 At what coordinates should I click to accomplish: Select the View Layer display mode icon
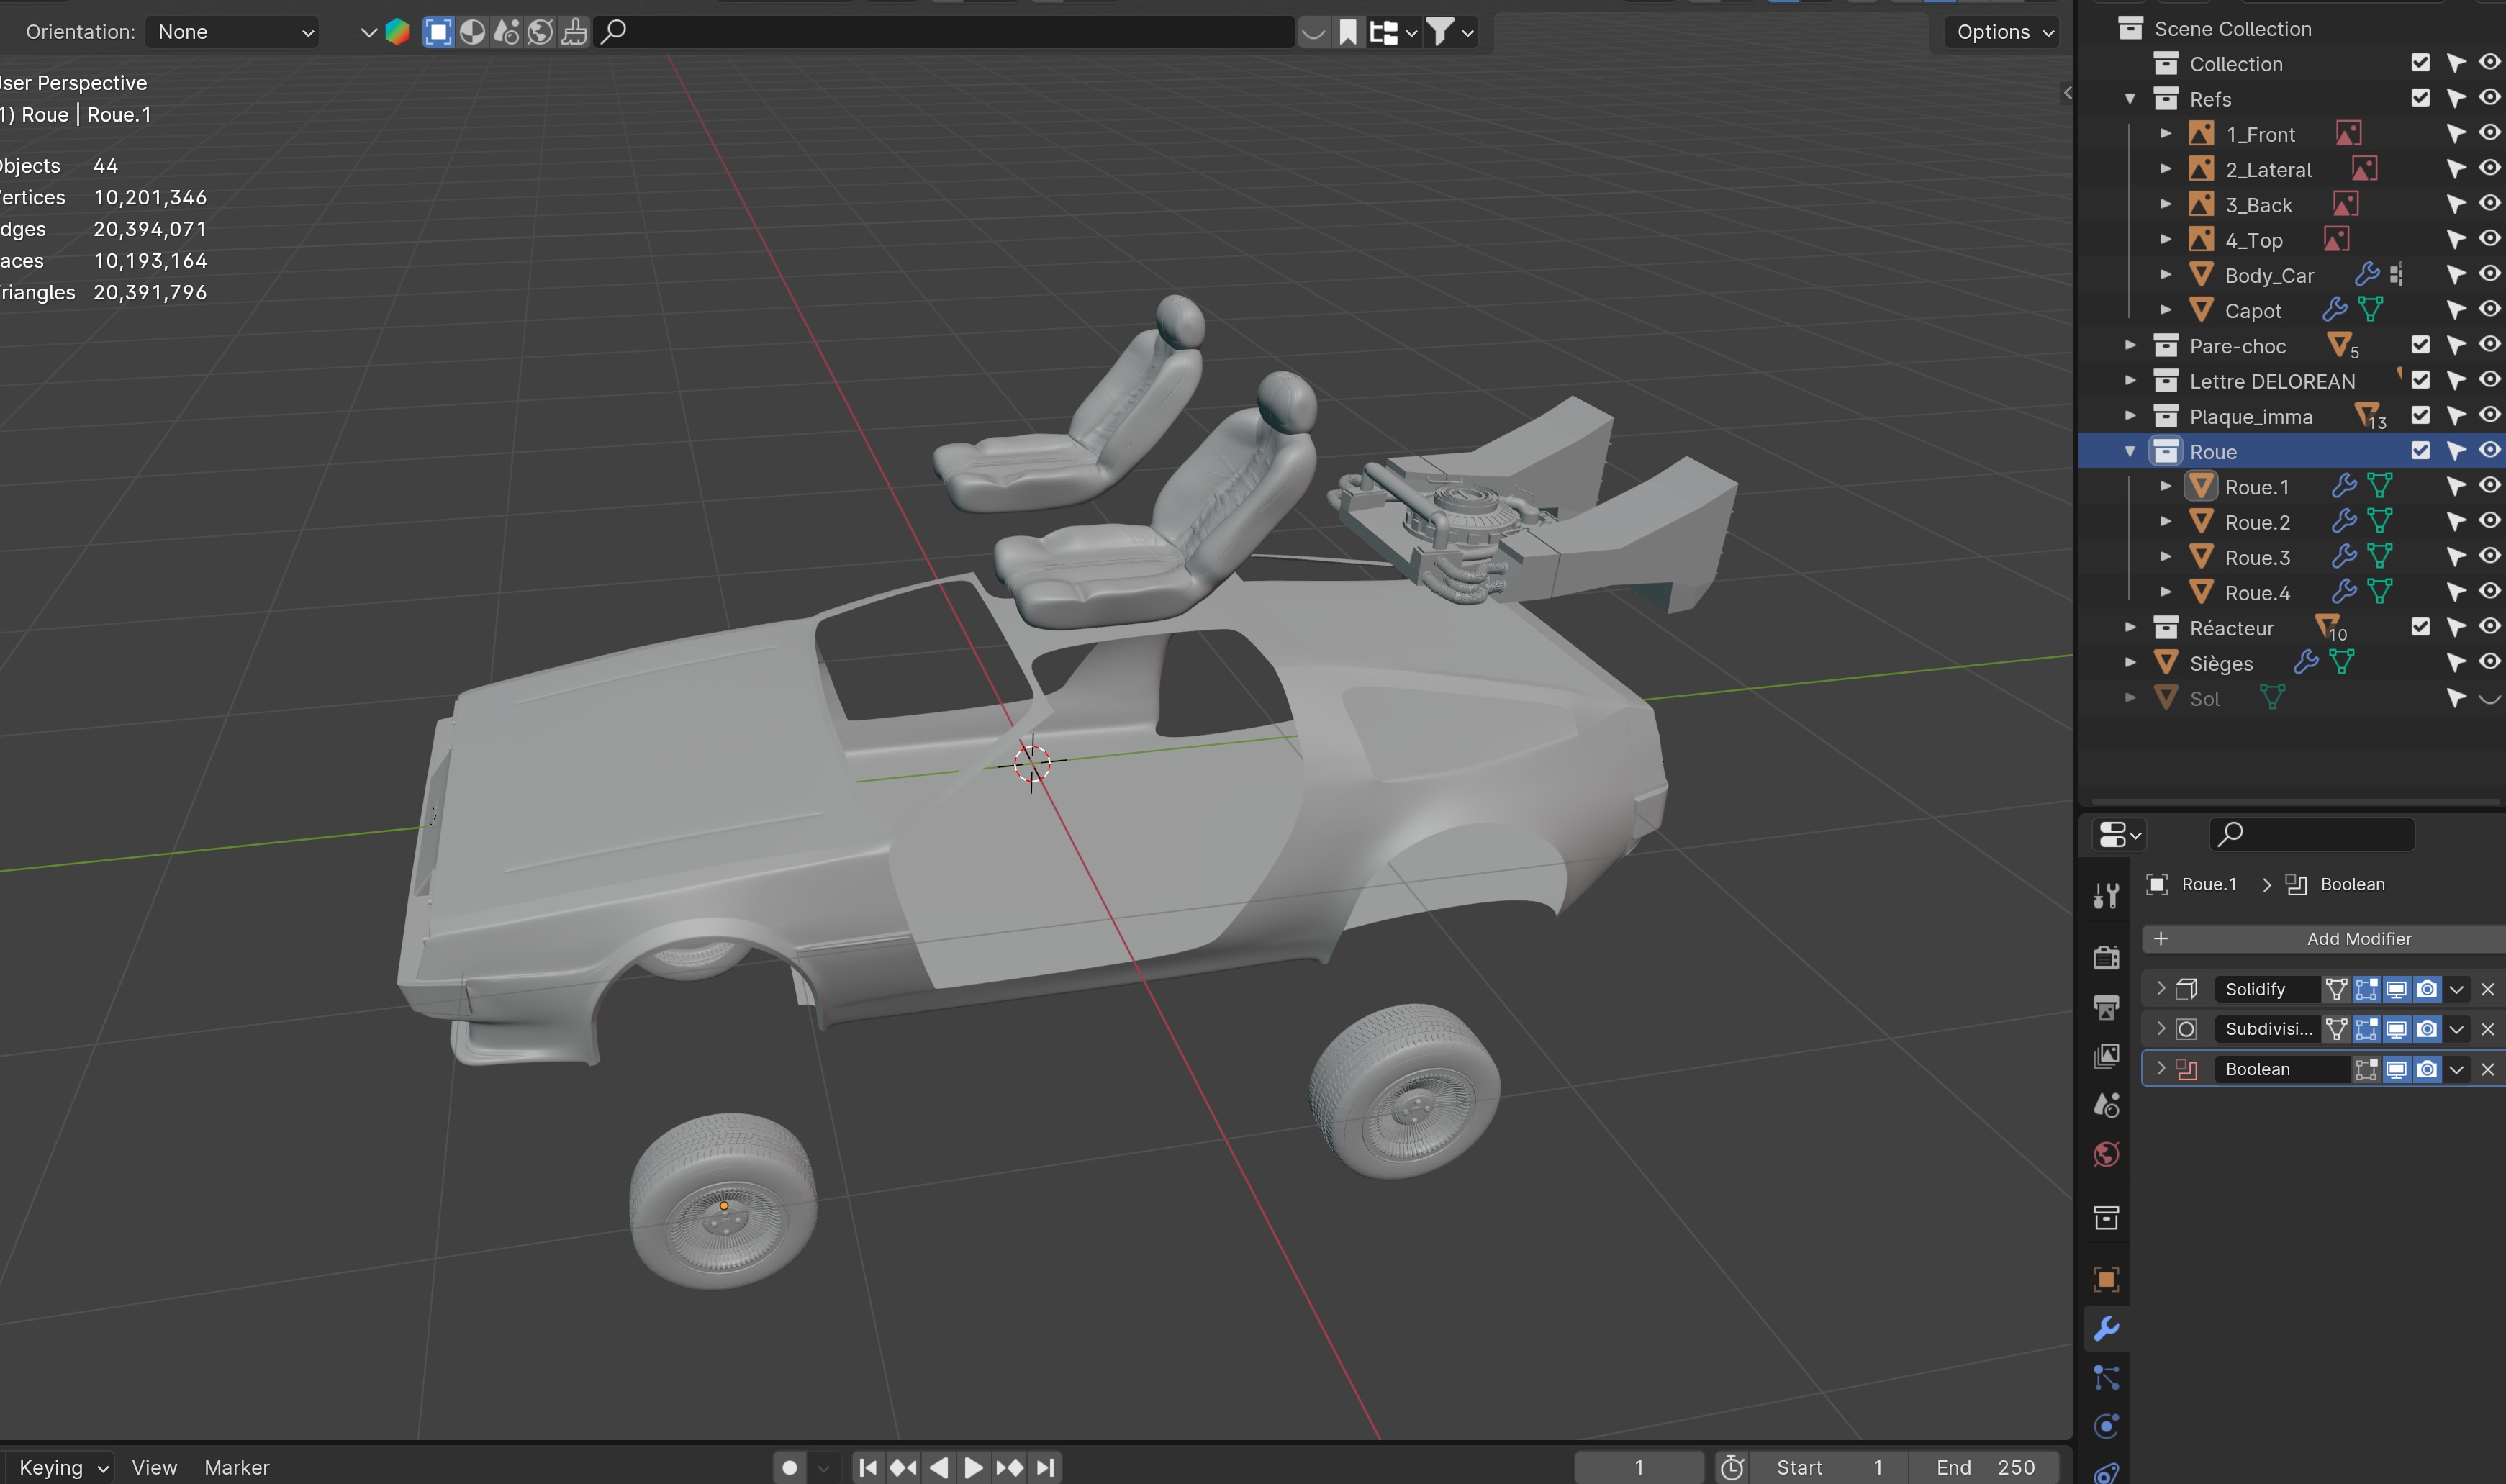pyautogui.click(x=438, y=32)
